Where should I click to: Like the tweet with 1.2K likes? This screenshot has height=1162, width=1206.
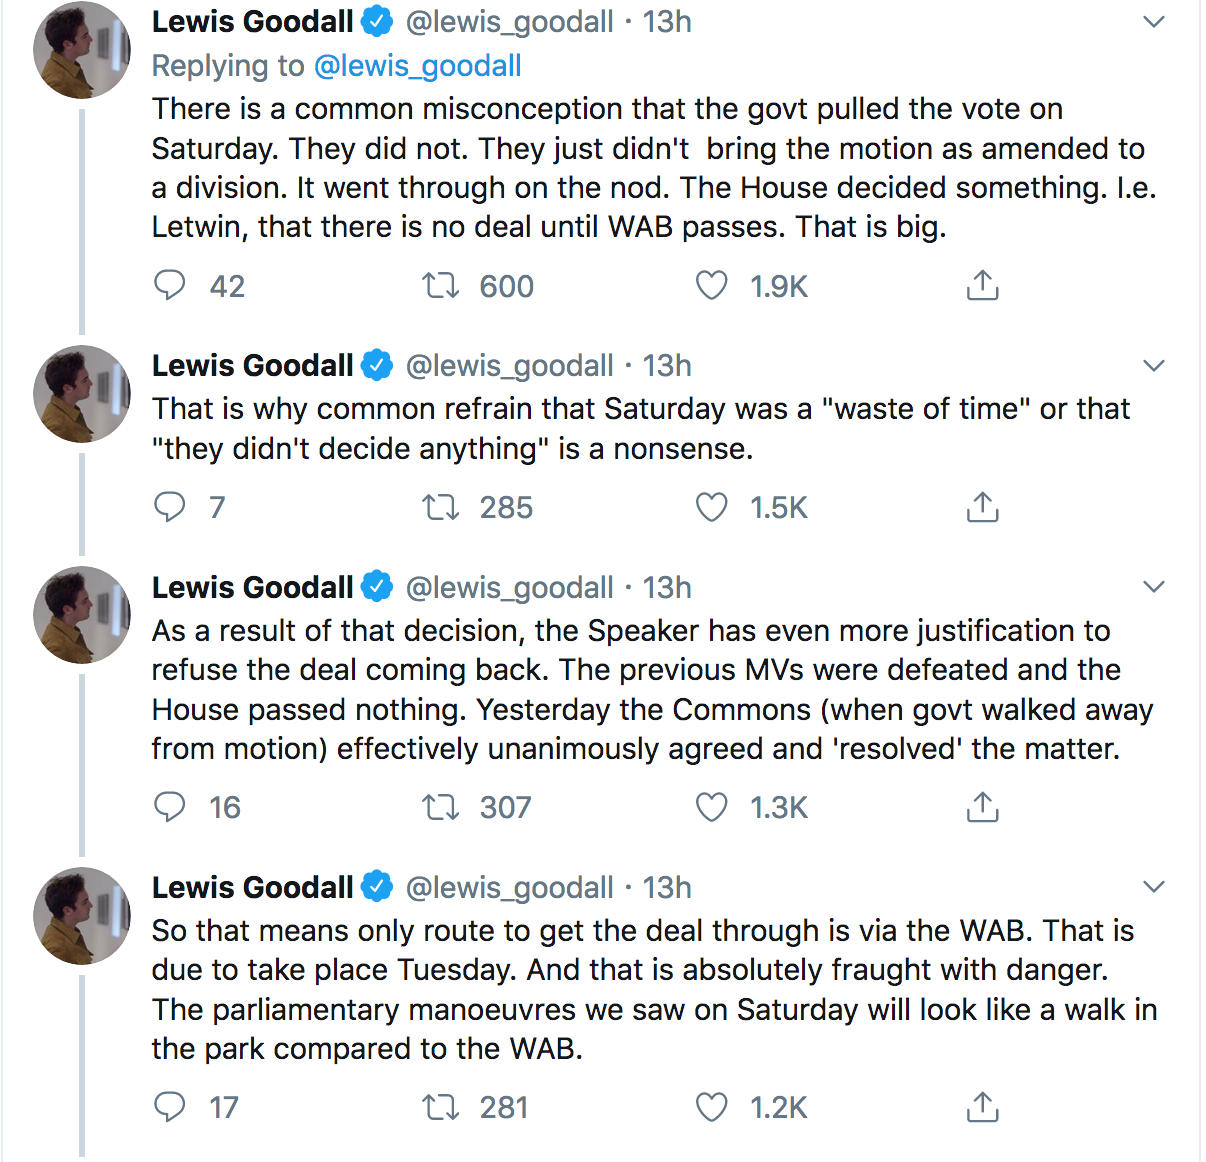point(711,1107)
